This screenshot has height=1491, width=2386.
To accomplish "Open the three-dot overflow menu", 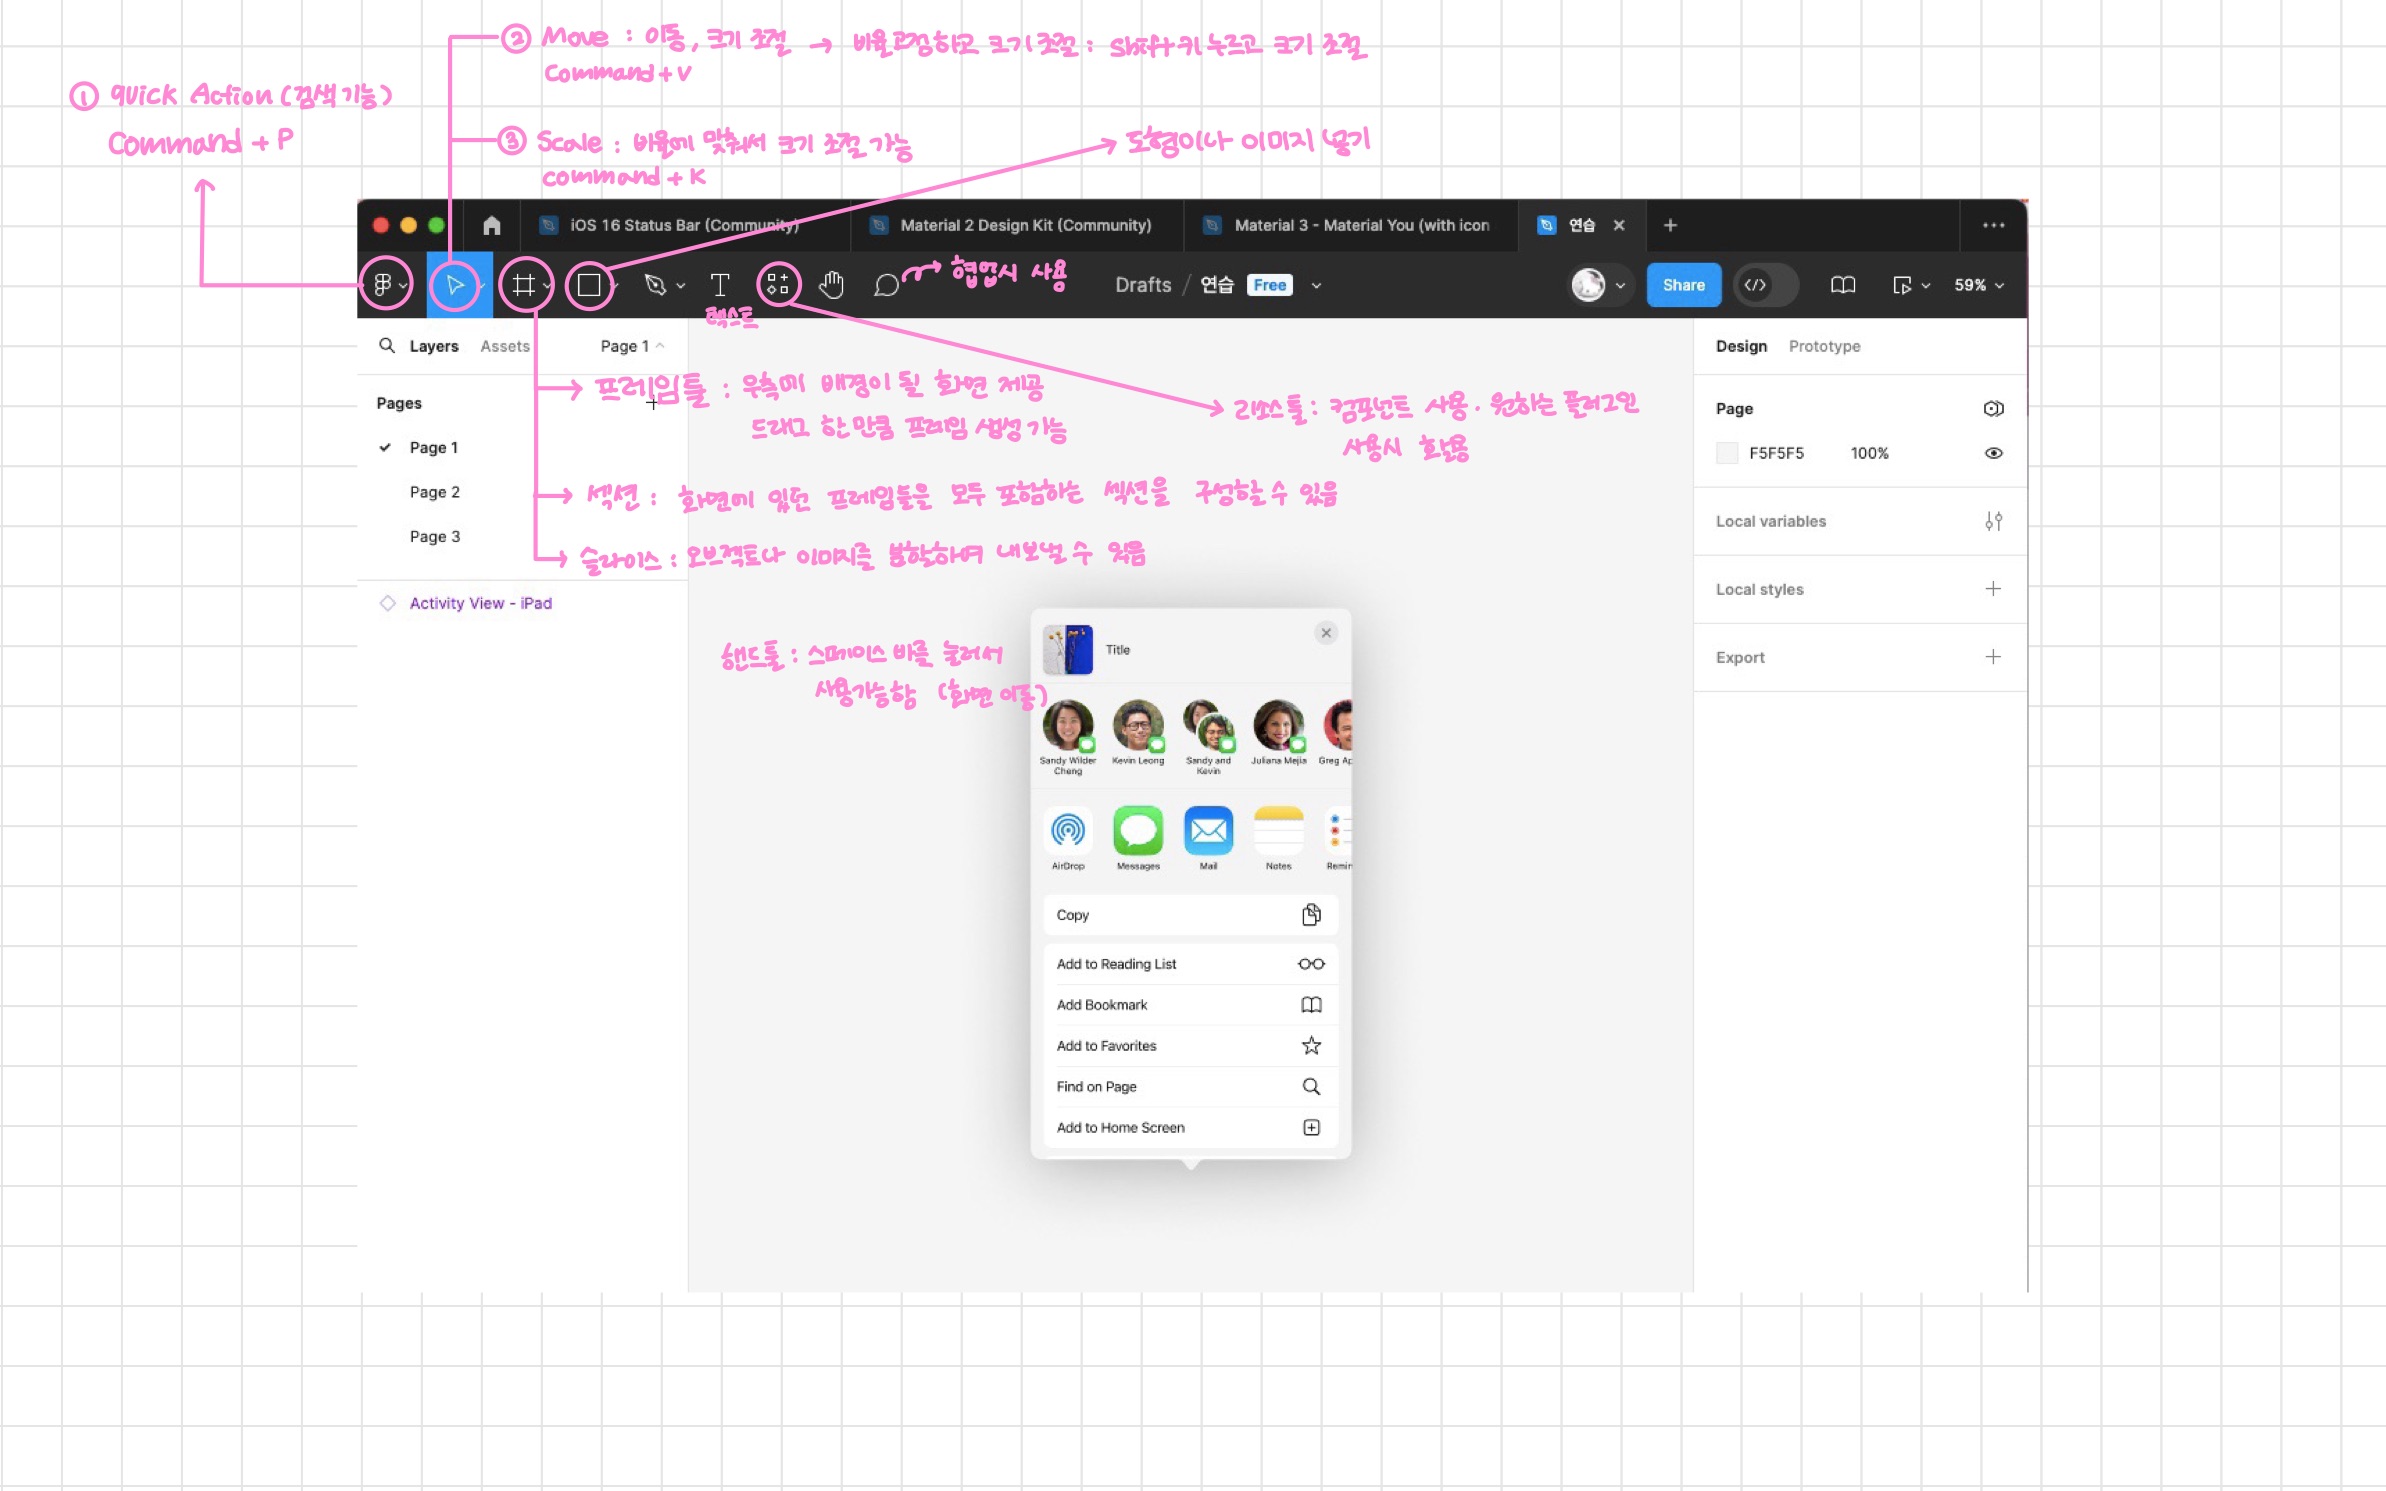I will coord(1993,225).
